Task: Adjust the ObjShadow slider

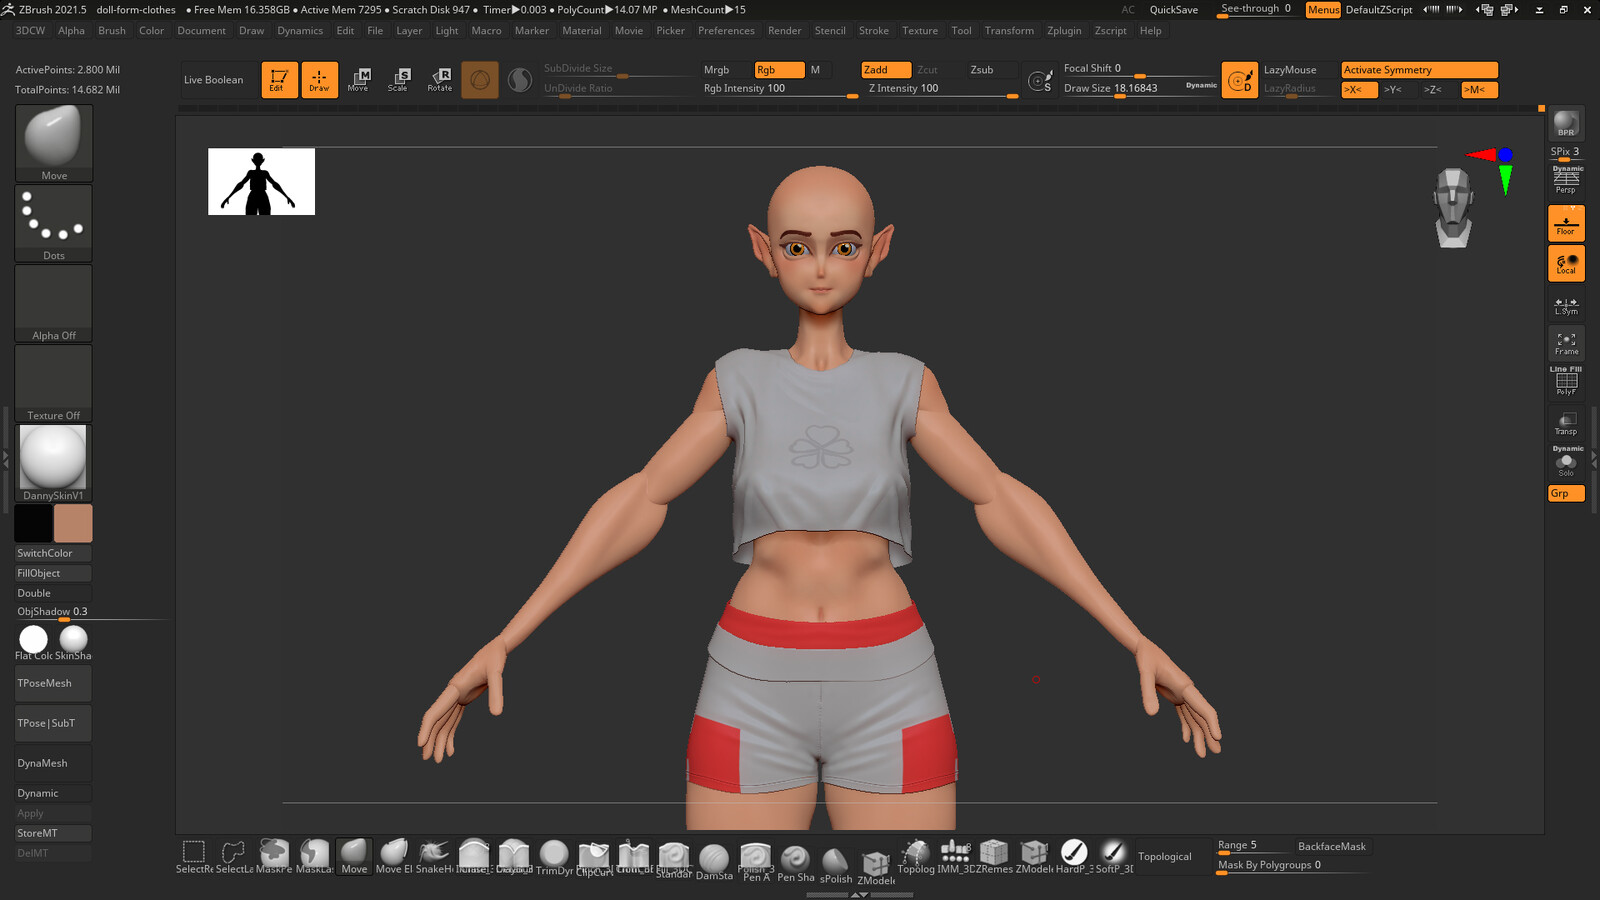Action: 90,612
